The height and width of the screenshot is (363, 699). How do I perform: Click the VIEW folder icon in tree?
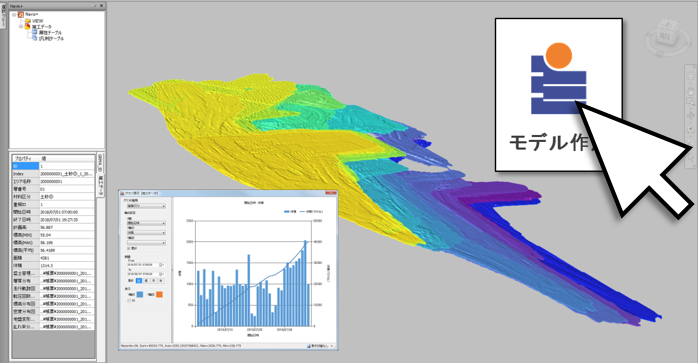[28, 21]
